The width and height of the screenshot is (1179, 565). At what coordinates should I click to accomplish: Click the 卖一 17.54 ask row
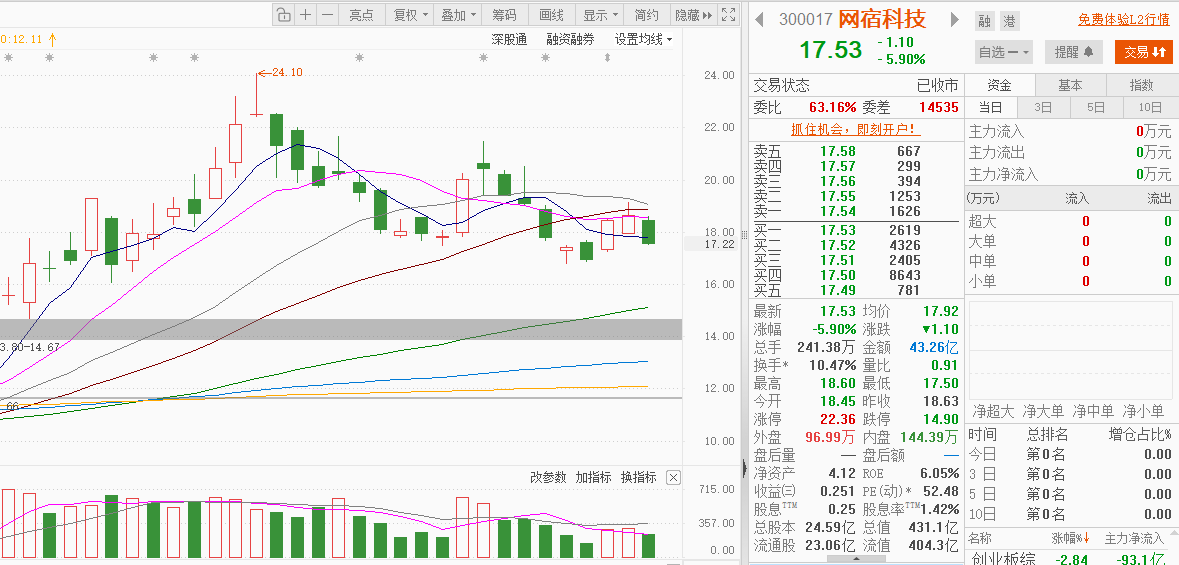[x=856, y=211]
